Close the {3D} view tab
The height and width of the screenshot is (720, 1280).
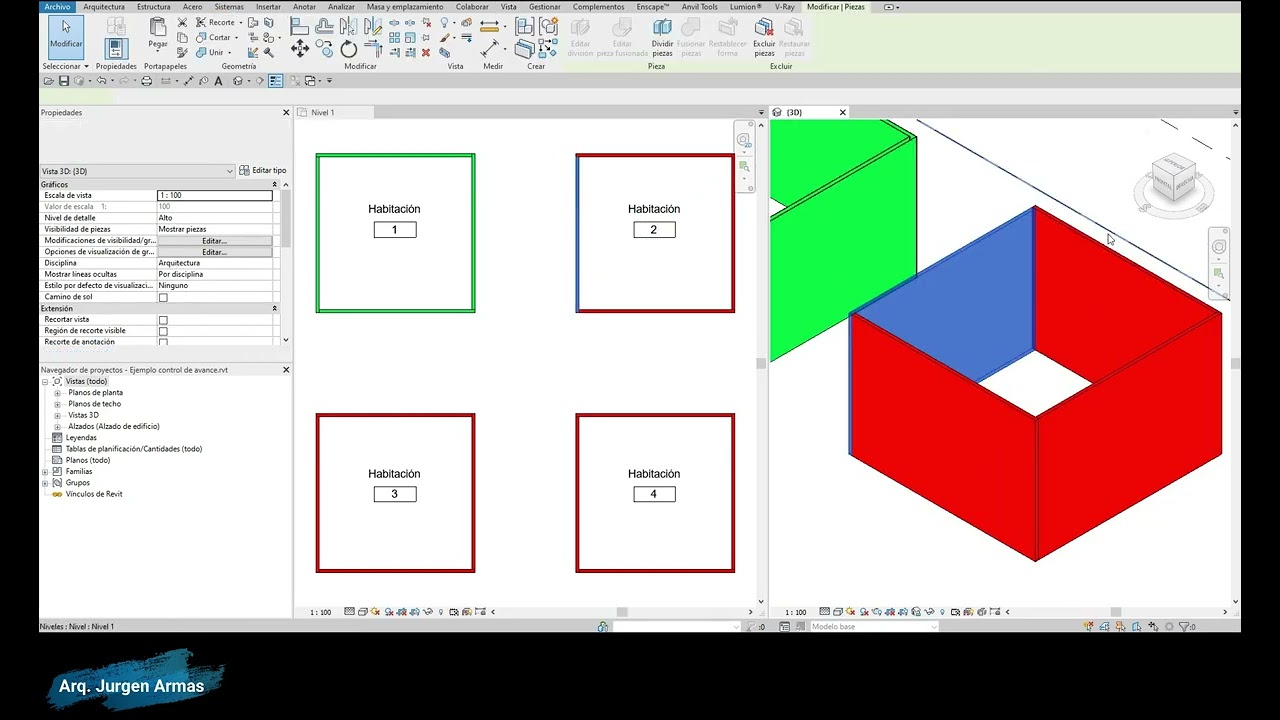point(843,113)
